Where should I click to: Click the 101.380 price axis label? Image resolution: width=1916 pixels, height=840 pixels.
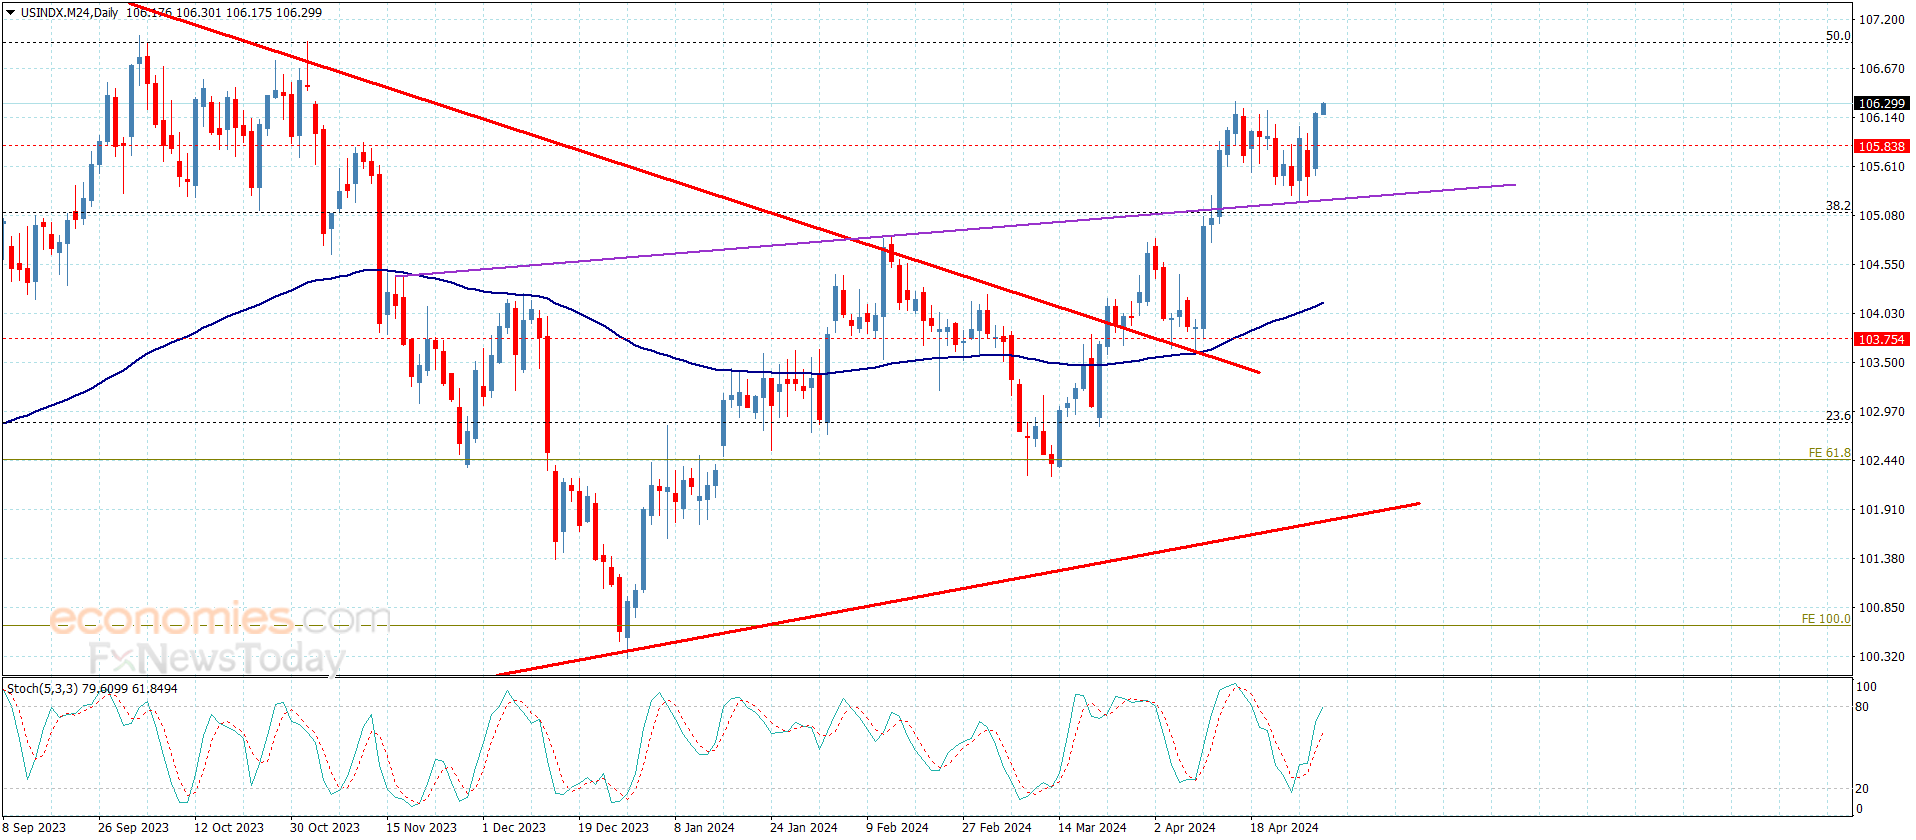click(1881, 558)
